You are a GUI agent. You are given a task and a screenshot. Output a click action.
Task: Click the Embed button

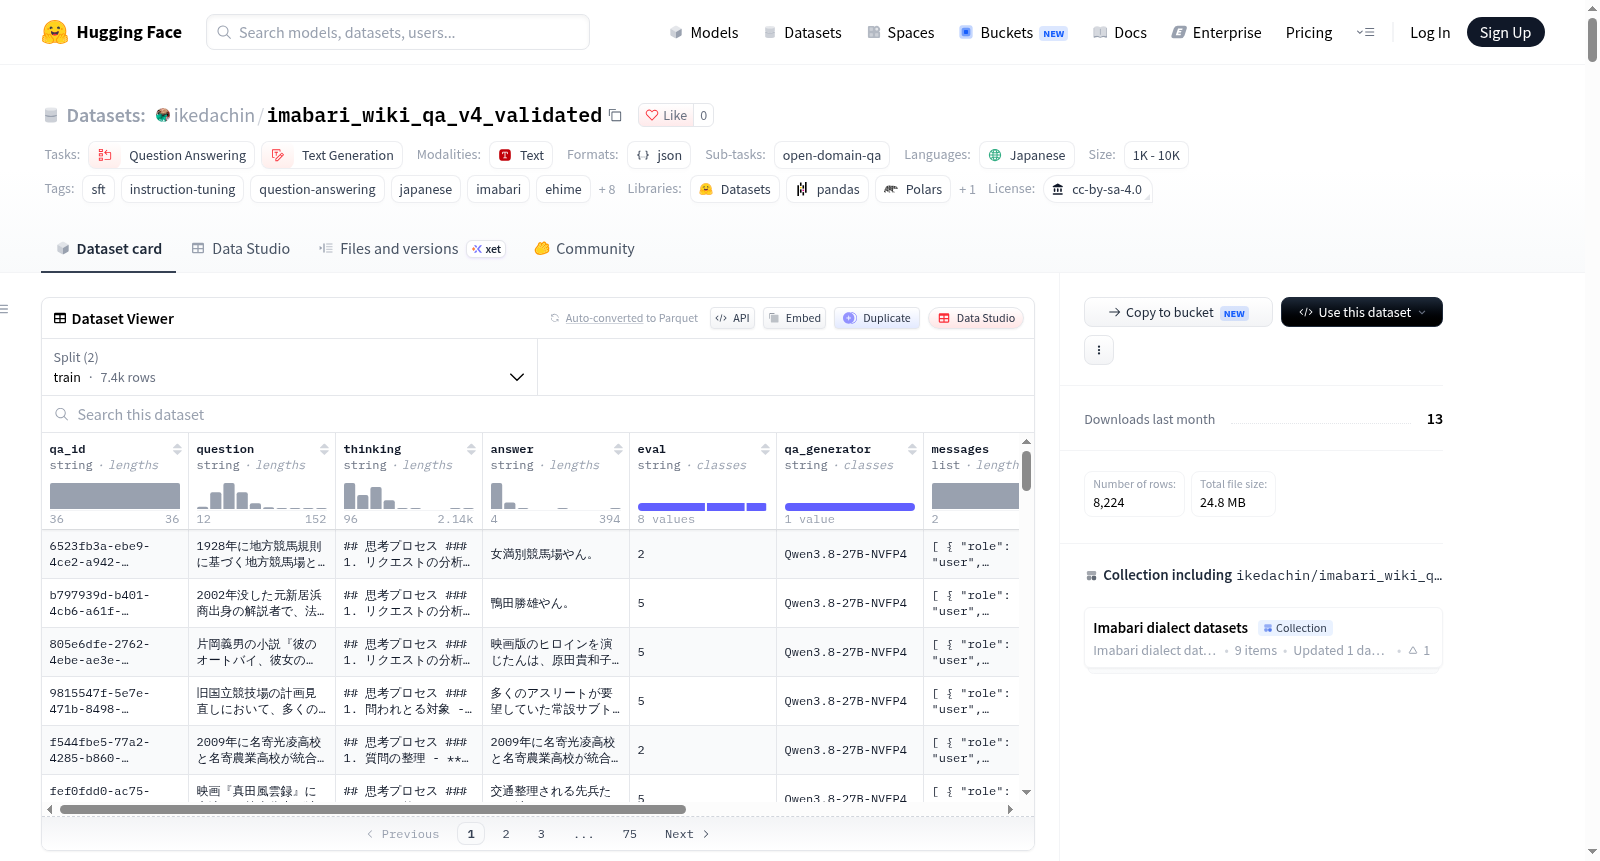[x=794, y=318]
